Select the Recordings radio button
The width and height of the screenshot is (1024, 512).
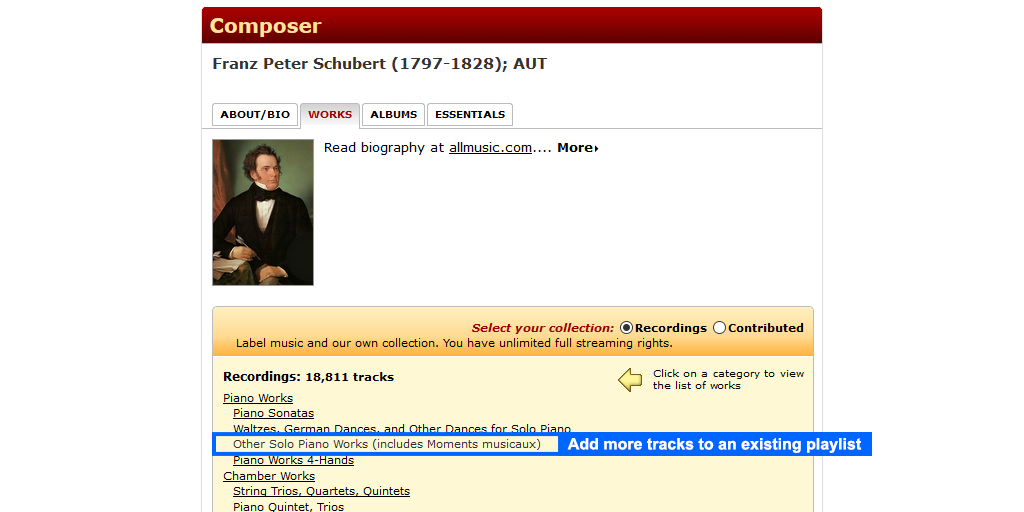click(x=626, y=328)
